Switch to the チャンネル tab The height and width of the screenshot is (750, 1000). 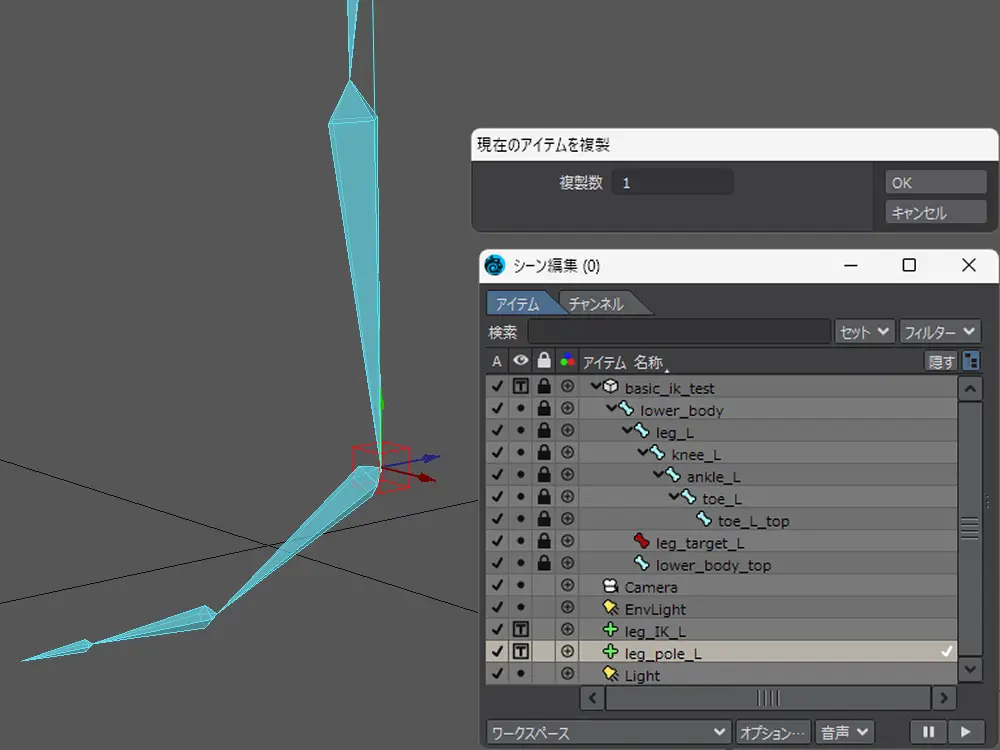(x=596, y=304)
